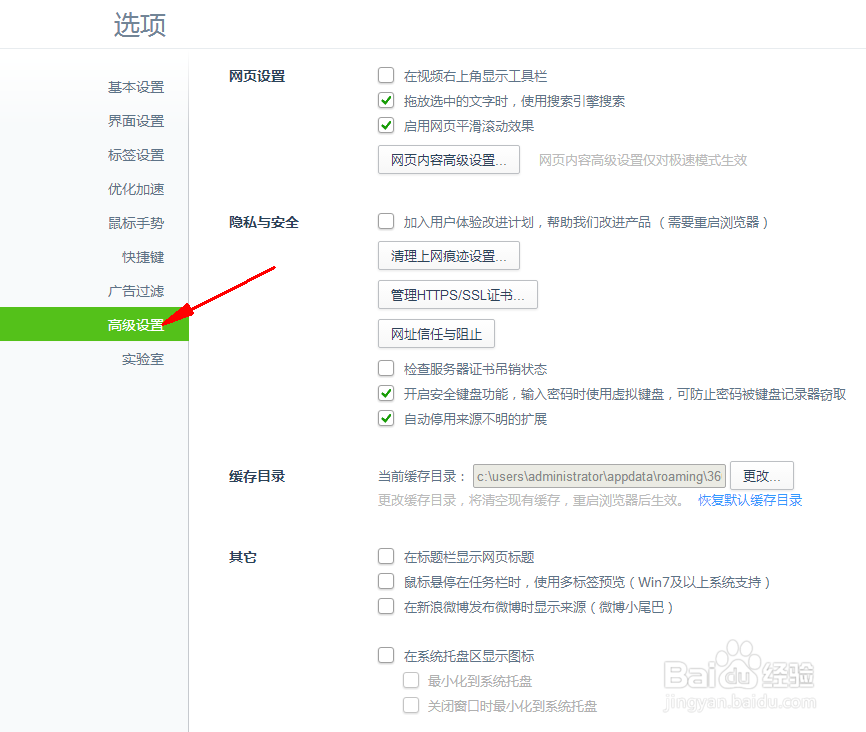Click 网址信任与阻止 button
866x732 pixels.
click(x=436, y=334)
